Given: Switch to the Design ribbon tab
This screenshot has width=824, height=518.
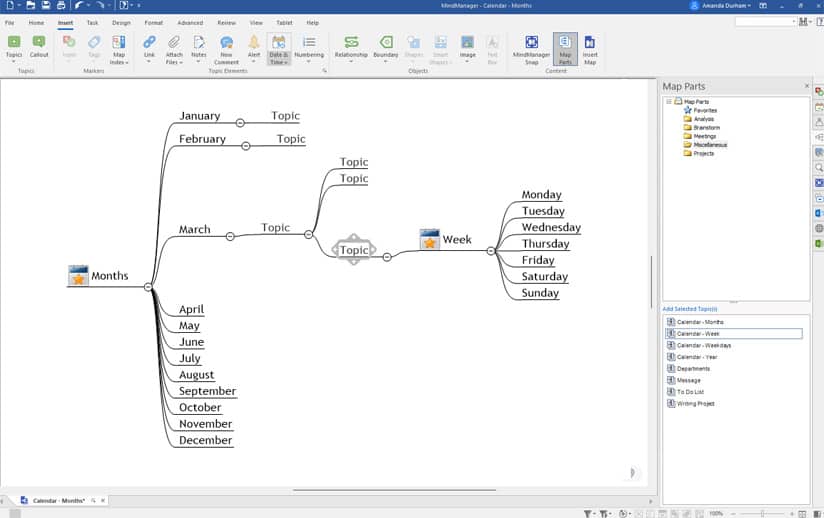Looking at the screenshot, I should pyautogui.click(x=121, y=22).
